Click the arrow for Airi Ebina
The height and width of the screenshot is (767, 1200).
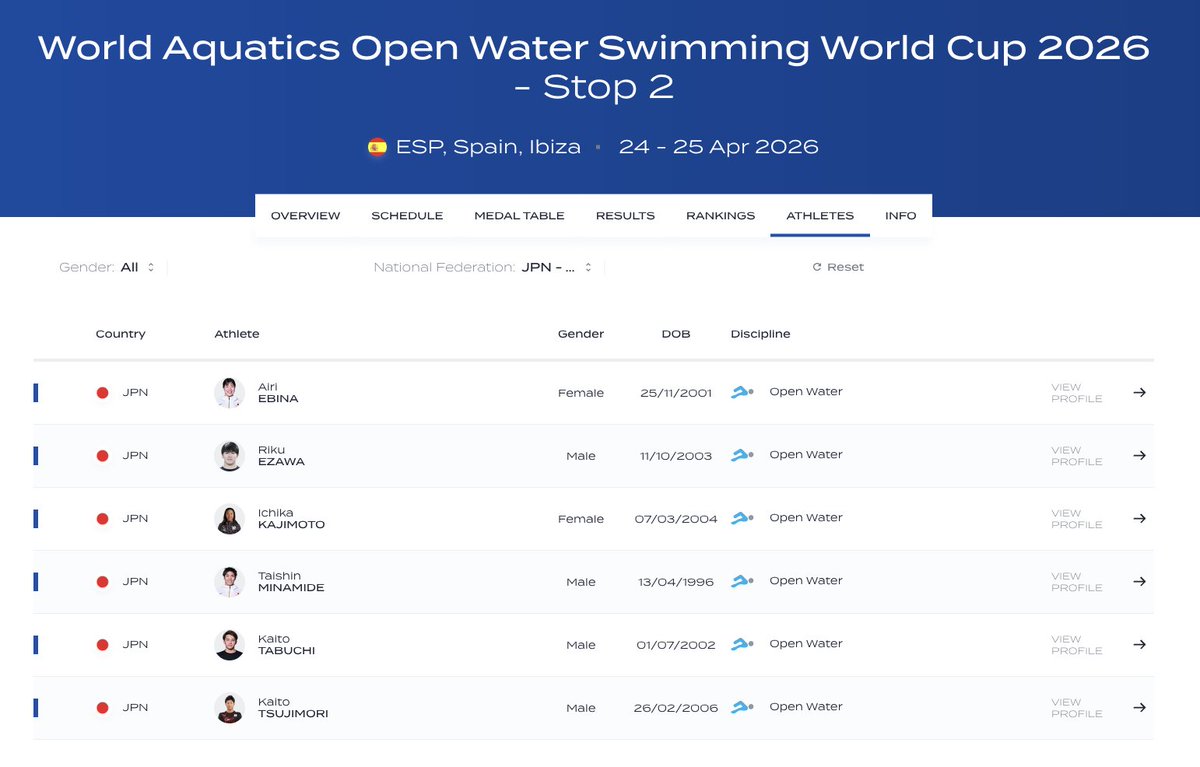tap(1139, 392)
